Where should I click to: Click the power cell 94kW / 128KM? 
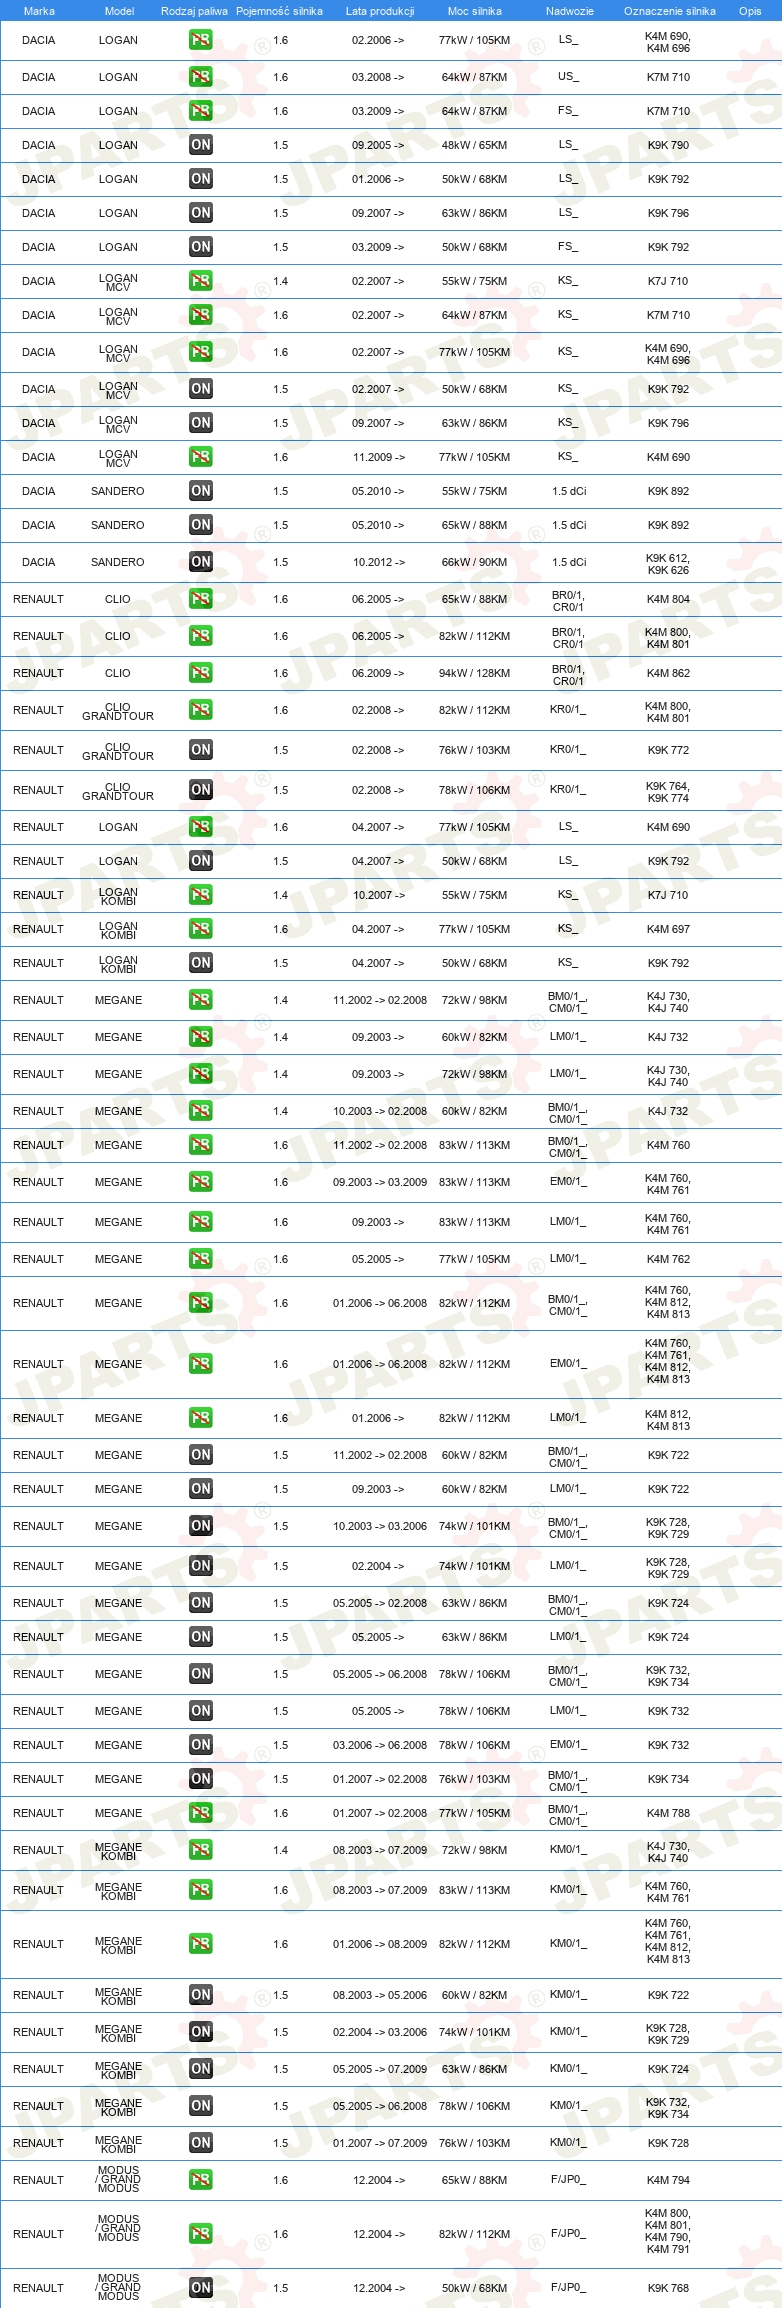474,673
